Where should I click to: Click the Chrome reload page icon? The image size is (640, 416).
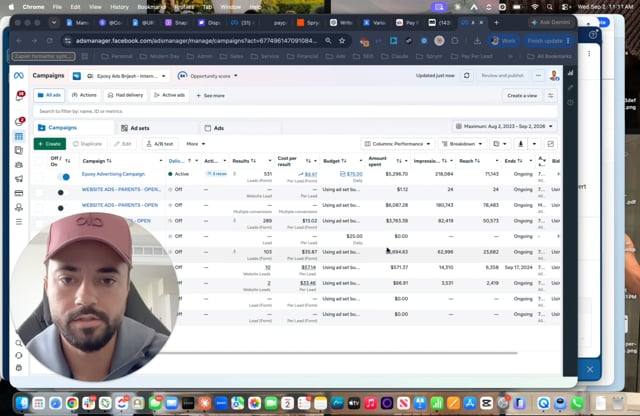(x=49, y=41)
